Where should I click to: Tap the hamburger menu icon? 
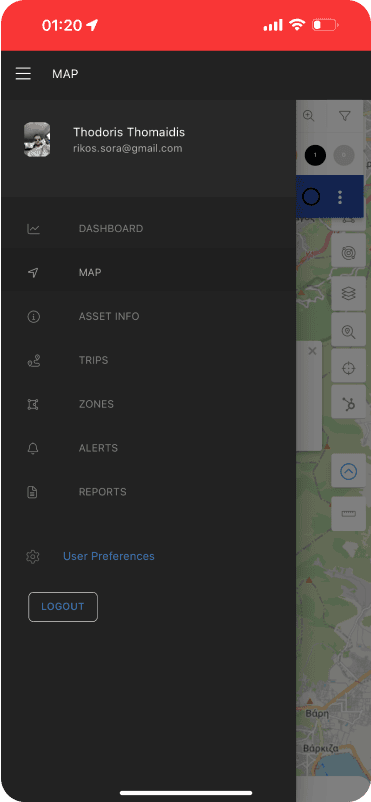click(x=23, y=74)
